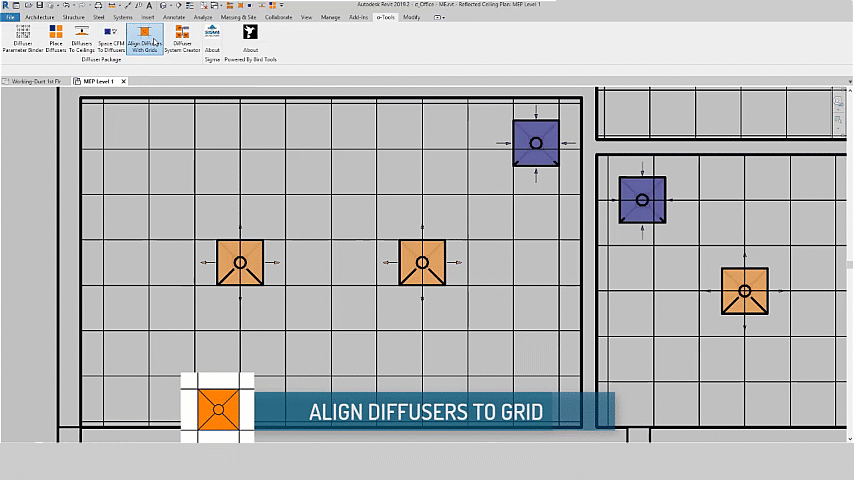Select the middle orange diffuser
854x480 pixels.
(x=422, y=263)
